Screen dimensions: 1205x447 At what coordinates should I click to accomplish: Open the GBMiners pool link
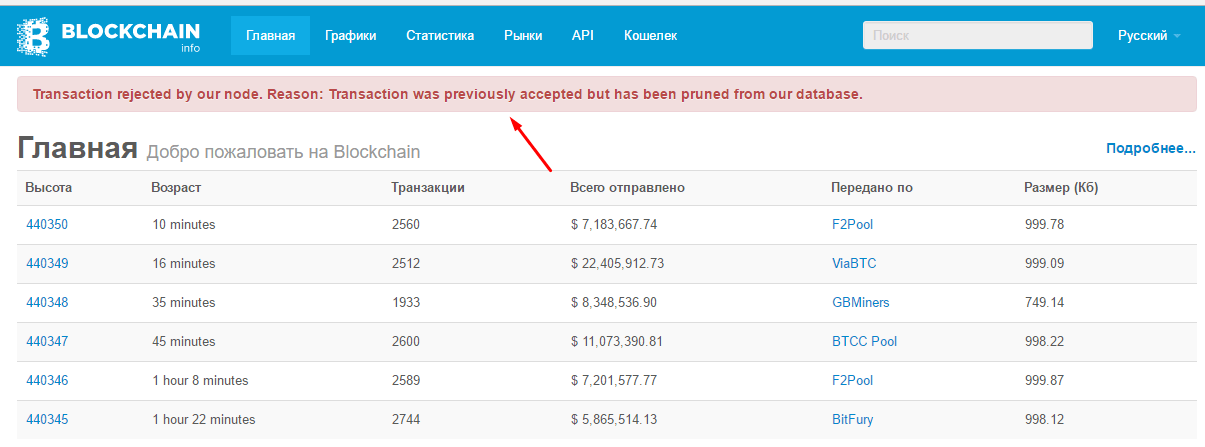860,302
